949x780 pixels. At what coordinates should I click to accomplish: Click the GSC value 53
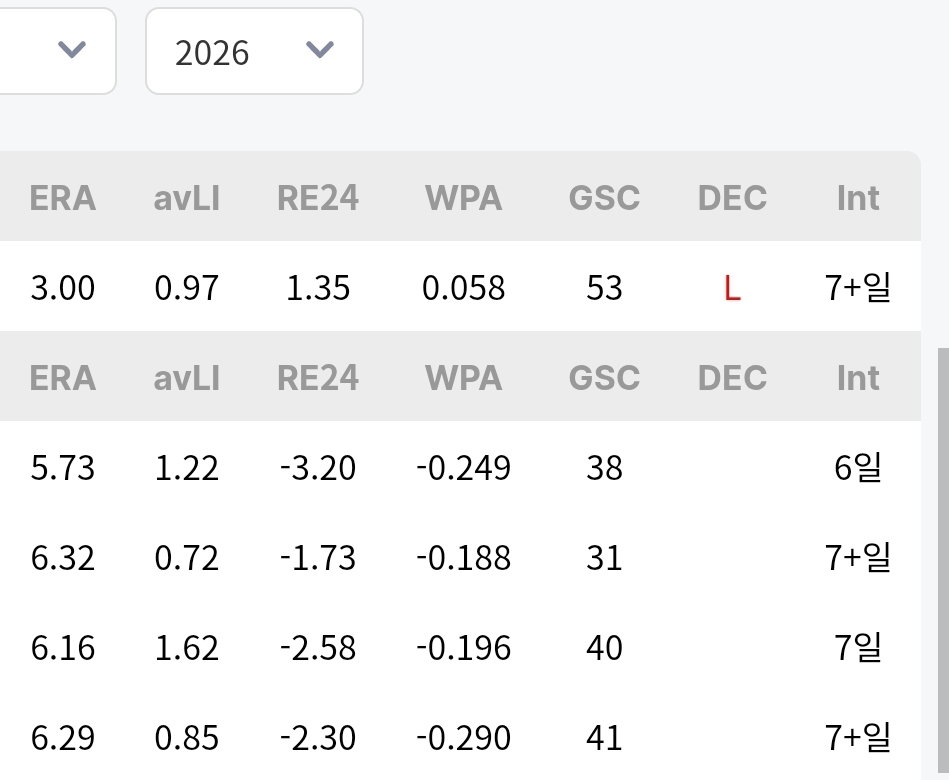pyautogui.click(x=604, y=287)
